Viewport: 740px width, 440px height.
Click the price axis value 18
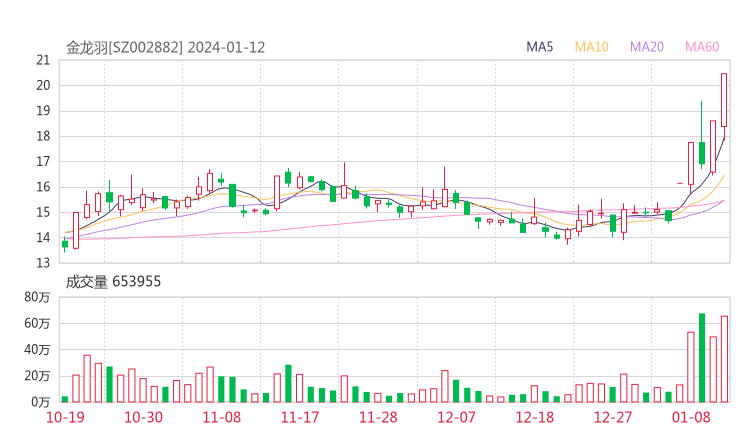43,136
